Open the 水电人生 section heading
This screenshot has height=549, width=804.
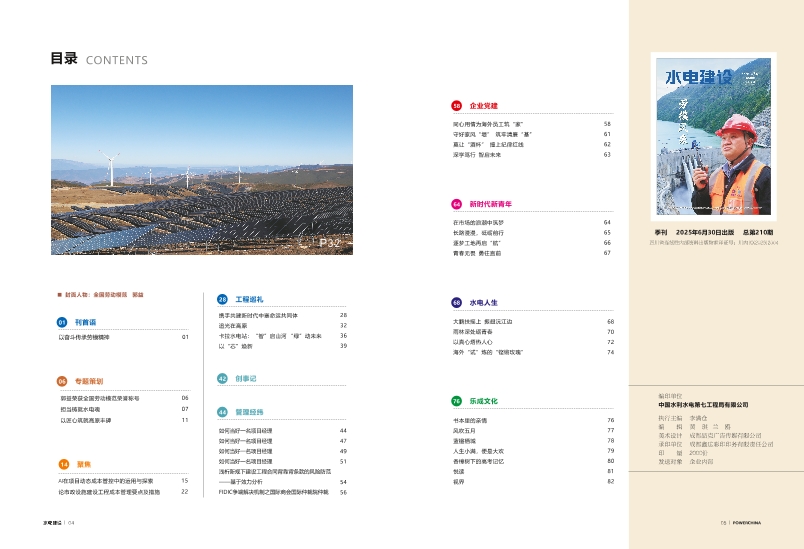pyautogui.click(x=484, y=301)
